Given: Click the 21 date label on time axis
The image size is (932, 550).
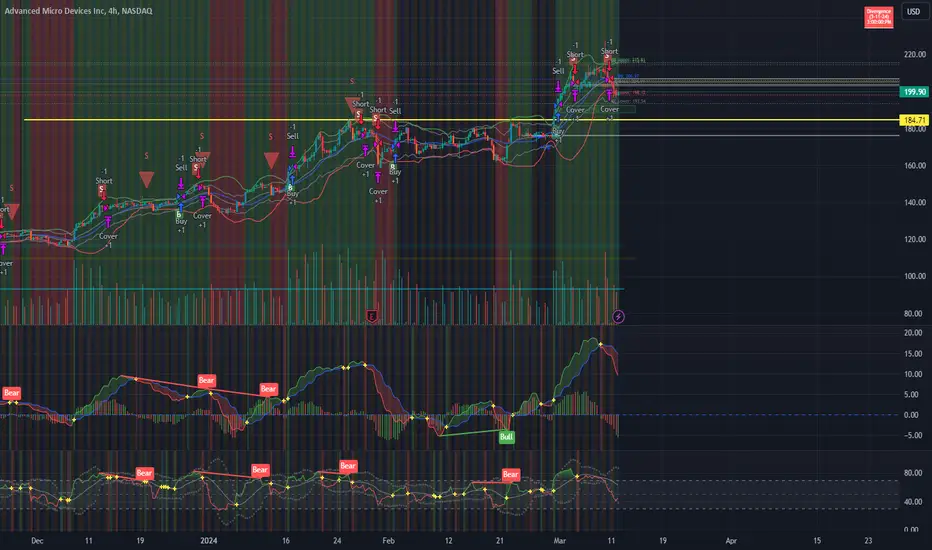Looking at the screenshot, I should (x=500, y=540).
